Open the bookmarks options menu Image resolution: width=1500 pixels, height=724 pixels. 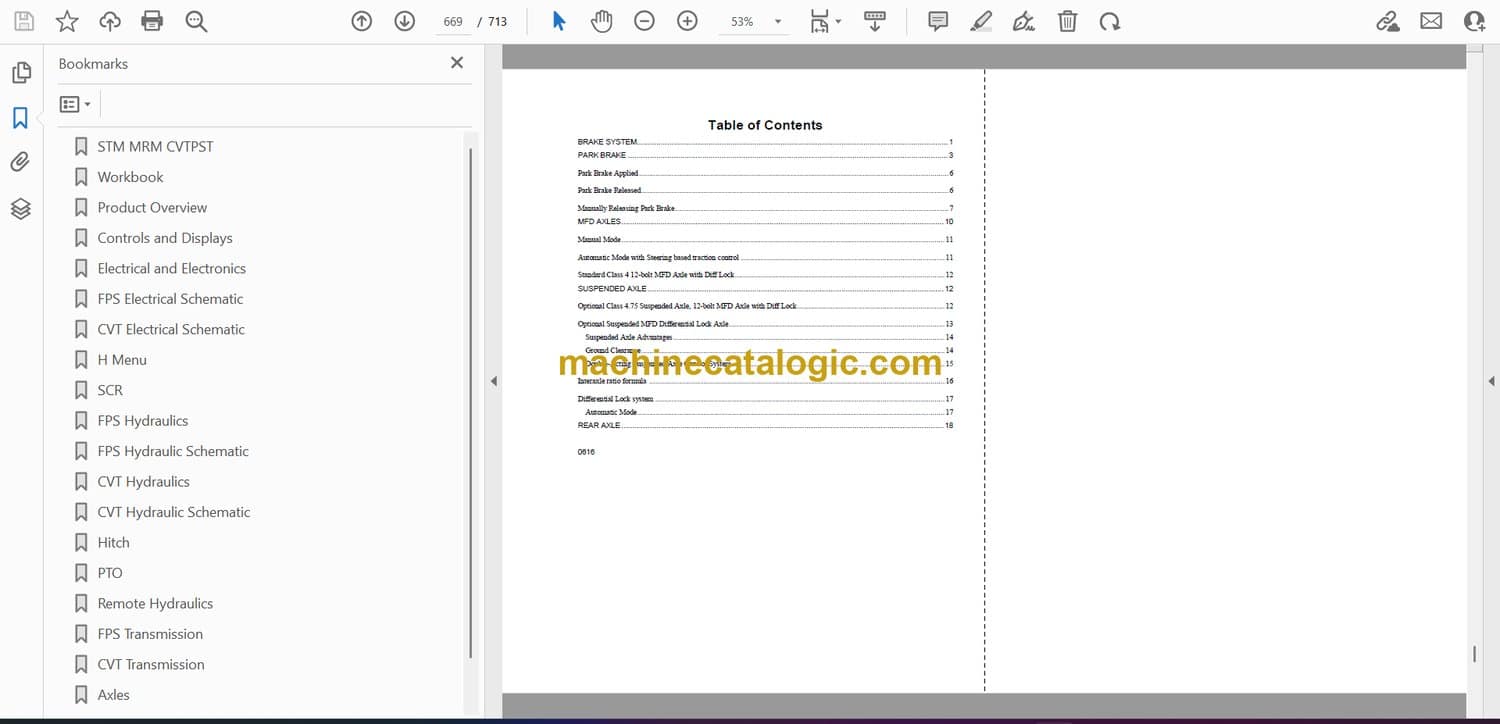[75, 104]
